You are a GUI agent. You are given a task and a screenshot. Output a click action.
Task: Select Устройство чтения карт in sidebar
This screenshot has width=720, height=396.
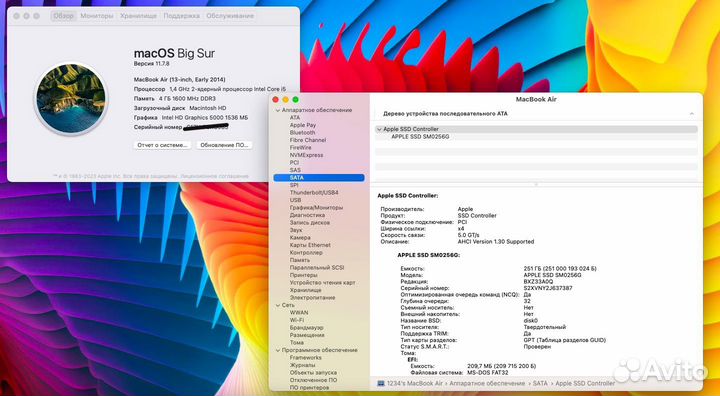tap(322, 283)
